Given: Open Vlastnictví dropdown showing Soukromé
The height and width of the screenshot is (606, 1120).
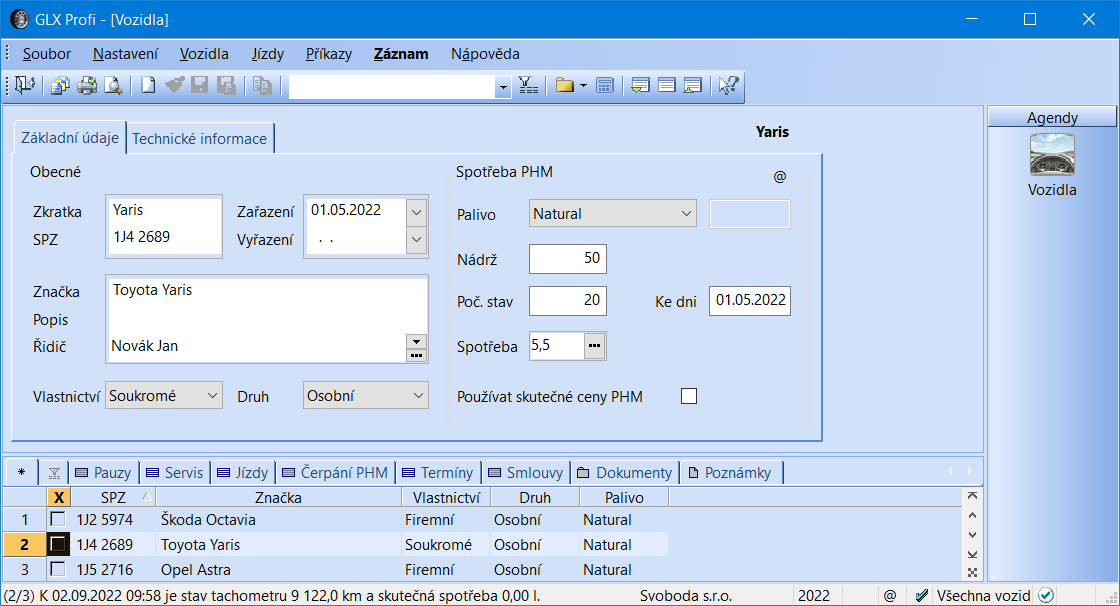Looking at the screenshot, I should 164,395.
